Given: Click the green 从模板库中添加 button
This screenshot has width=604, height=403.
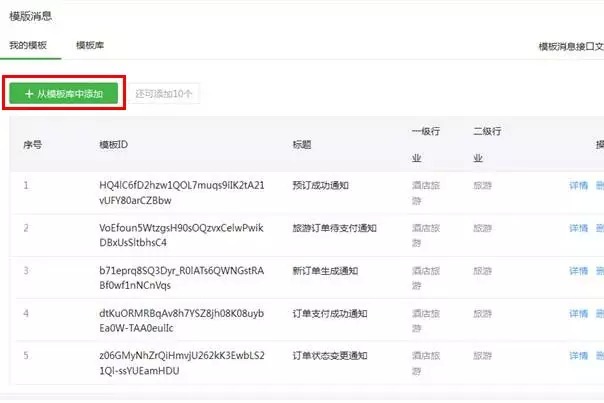Looking at the screenshot, I should click(x=64, y=93).
